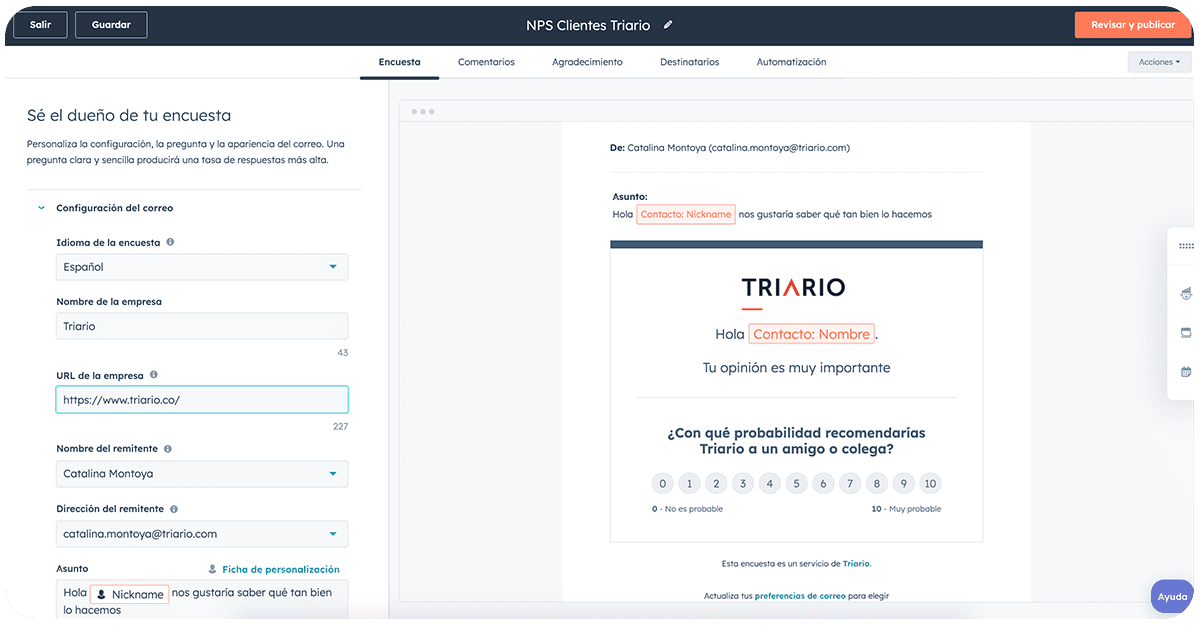
Task: Collapse Configuración del correo section
Action: 41,208
